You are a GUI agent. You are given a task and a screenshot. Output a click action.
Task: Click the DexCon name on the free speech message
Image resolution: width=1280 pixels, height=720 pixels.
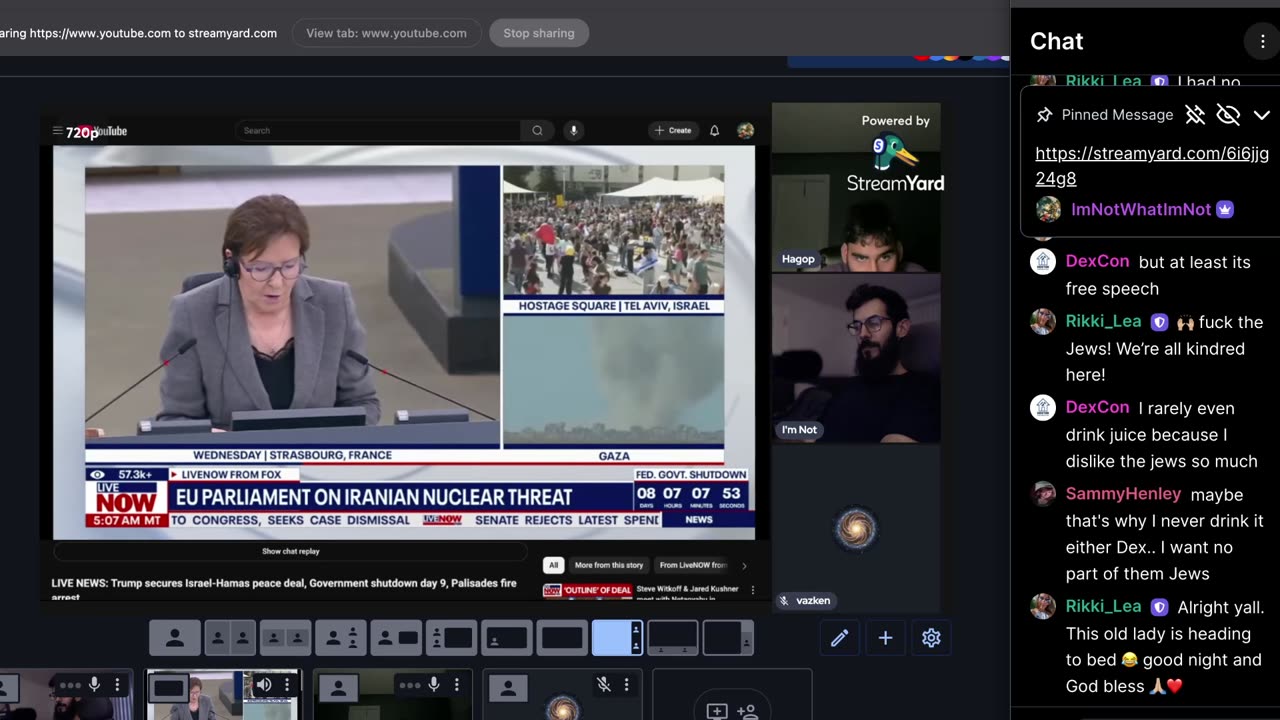click(1097, 261)
